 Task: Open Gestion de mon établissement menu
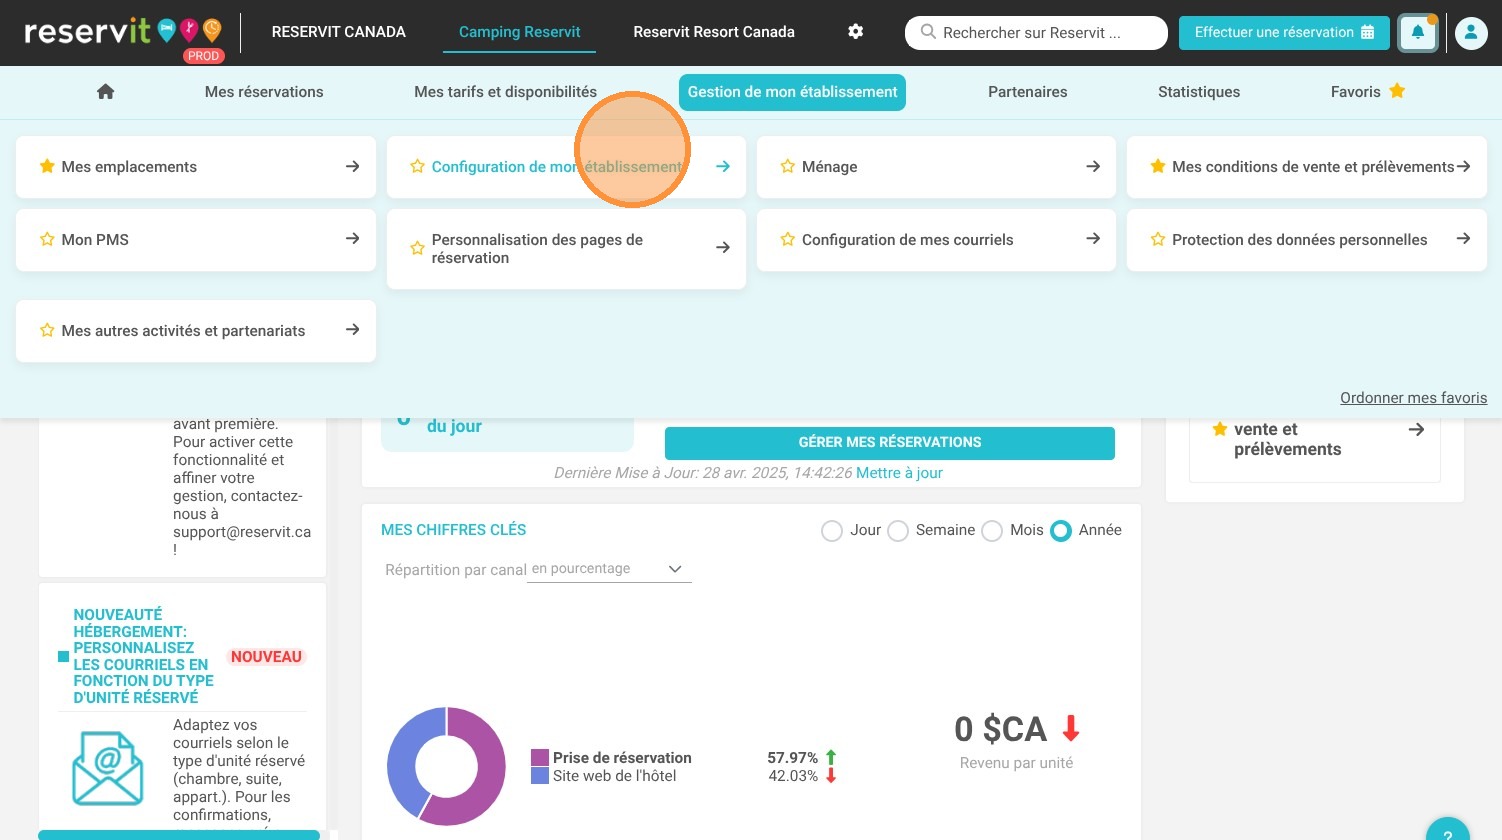point(792,92)
